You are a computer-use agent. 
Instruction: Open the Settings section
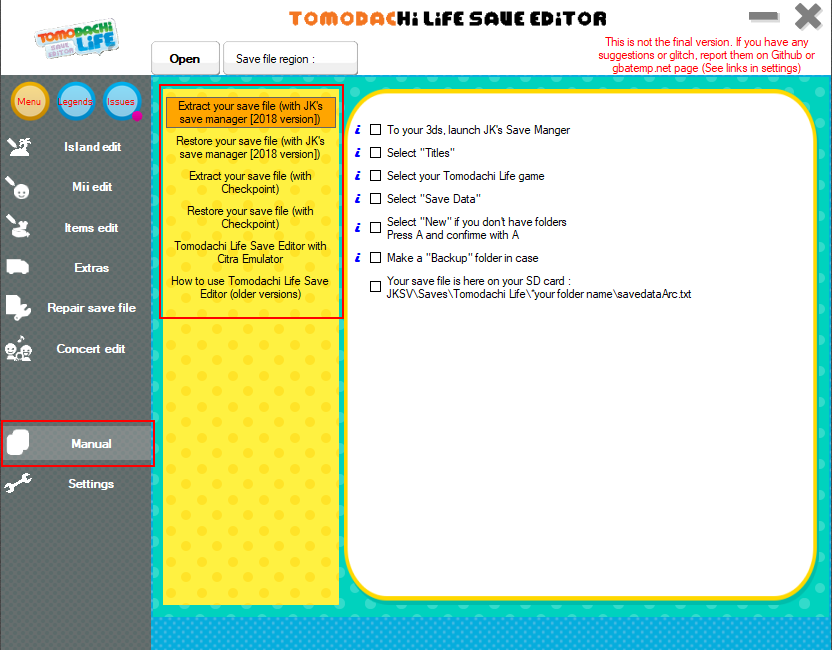76,484
